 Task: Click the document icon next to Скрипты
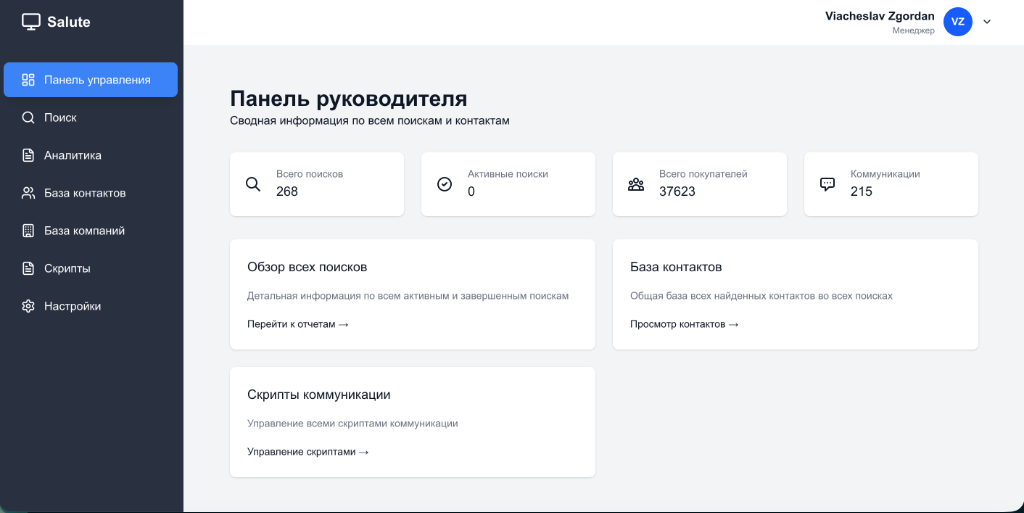click(28, 268)
